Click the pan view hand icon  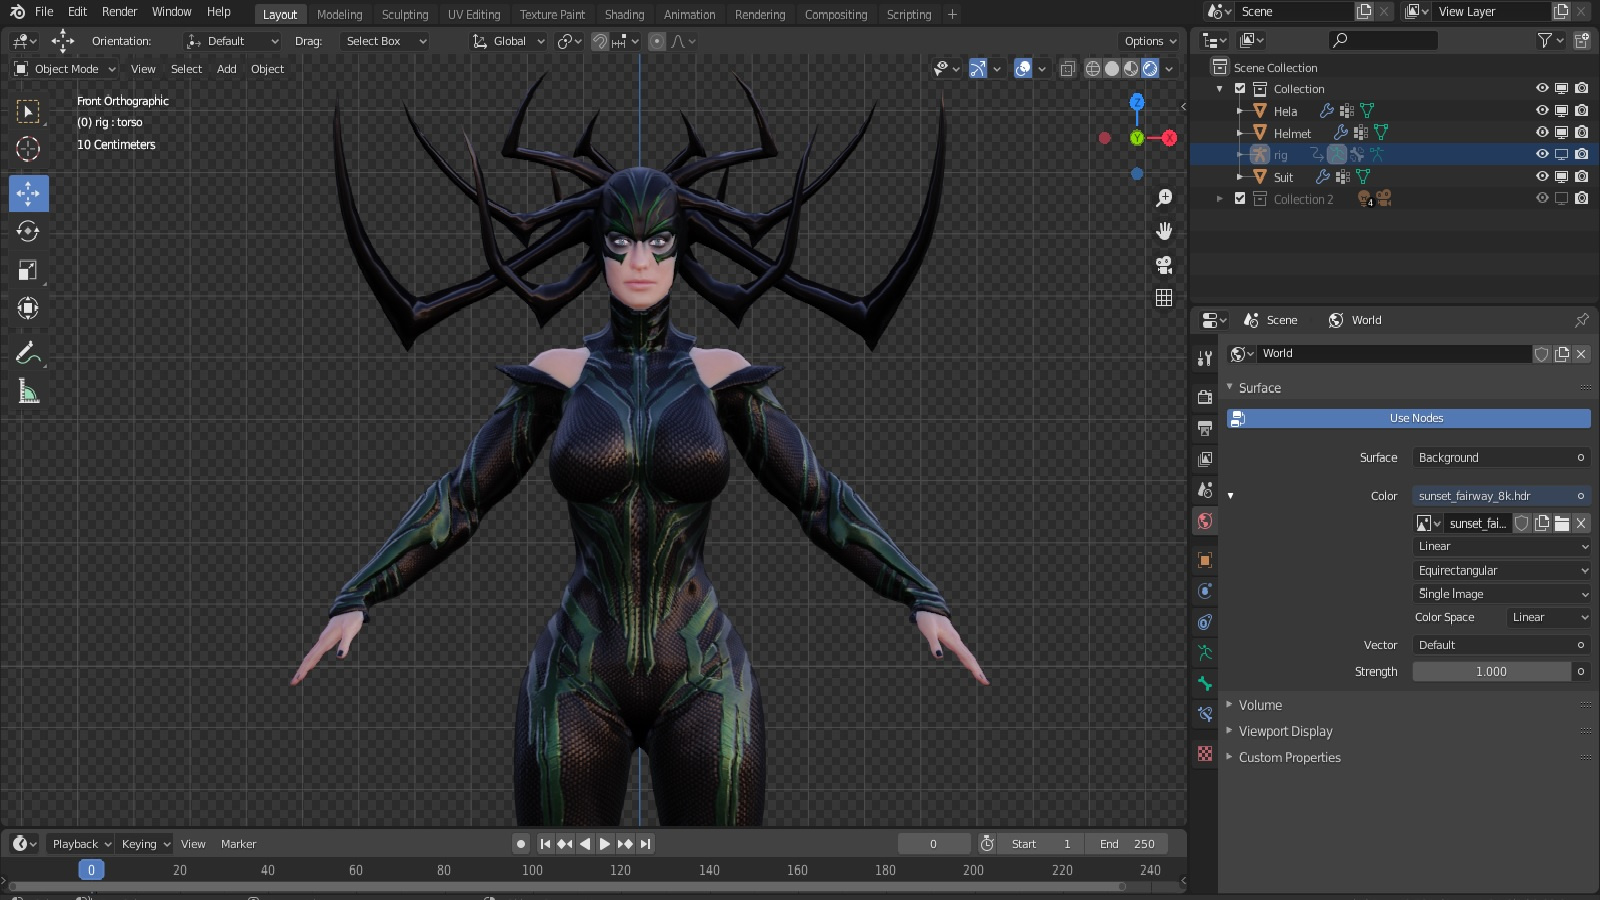[1164, 231]
